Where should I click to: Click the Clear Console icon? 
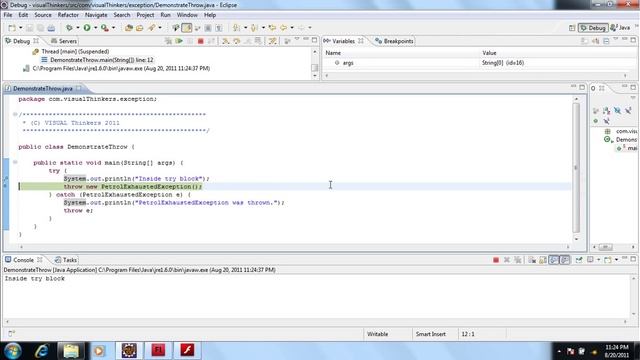[532, 260]
